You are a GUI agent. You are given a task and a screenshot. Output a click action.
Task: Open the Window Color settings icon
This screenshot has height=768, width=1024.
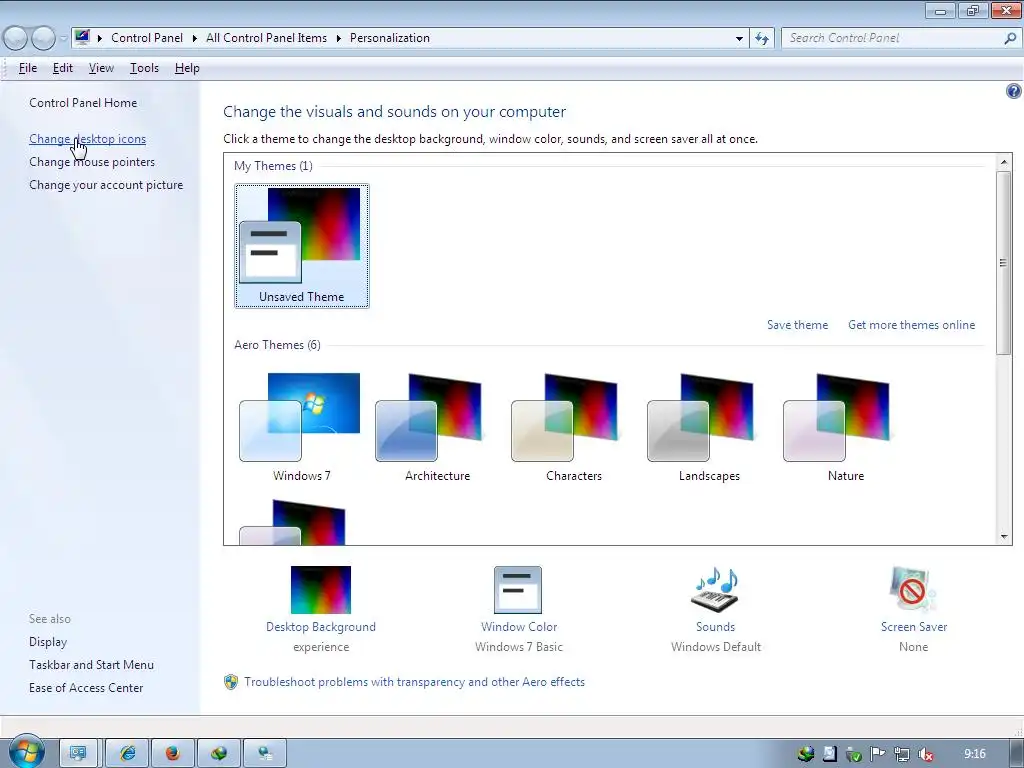(518, 590)
